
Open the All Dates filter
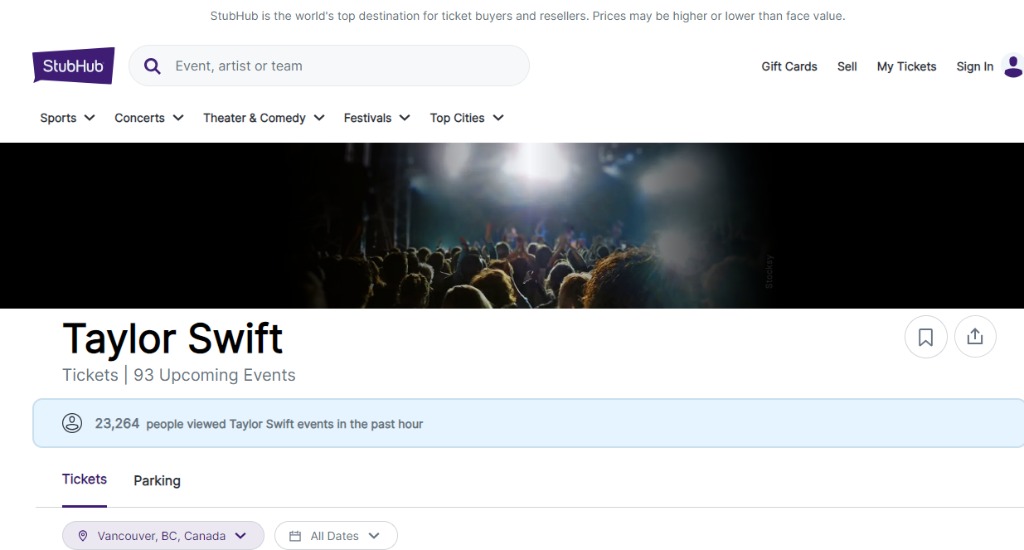pos(336,536)
